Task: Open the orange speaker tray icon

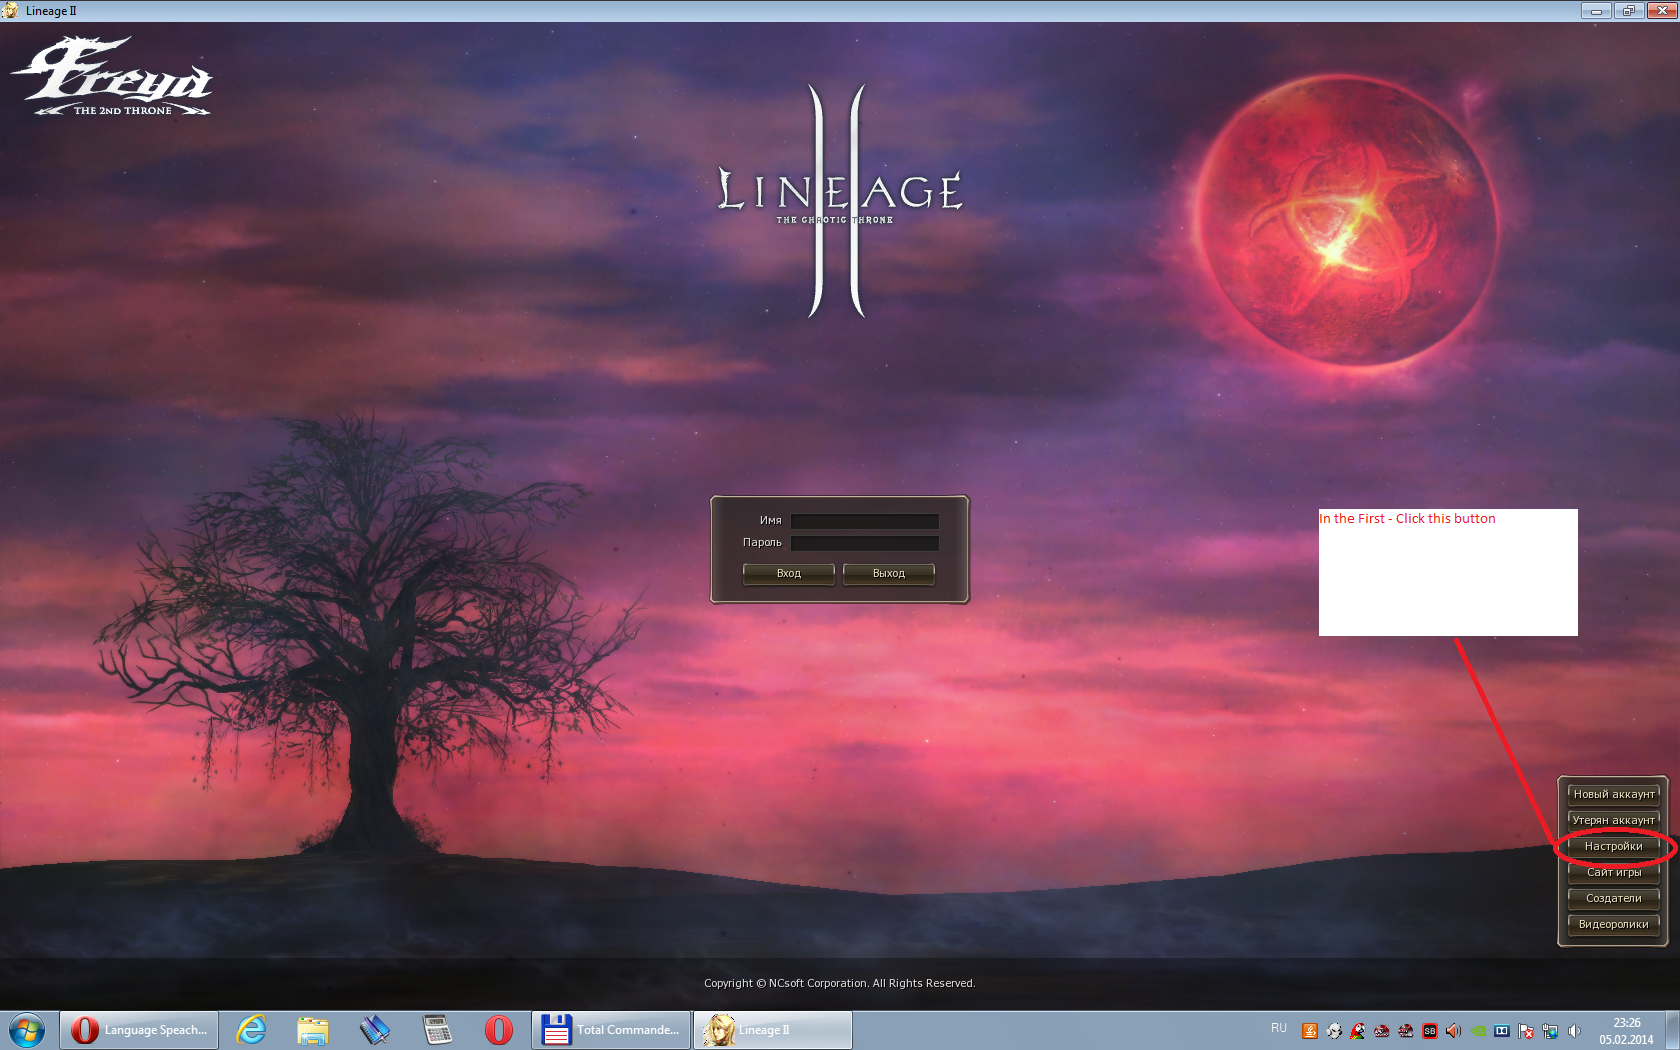Action: pos(1454,1031)
